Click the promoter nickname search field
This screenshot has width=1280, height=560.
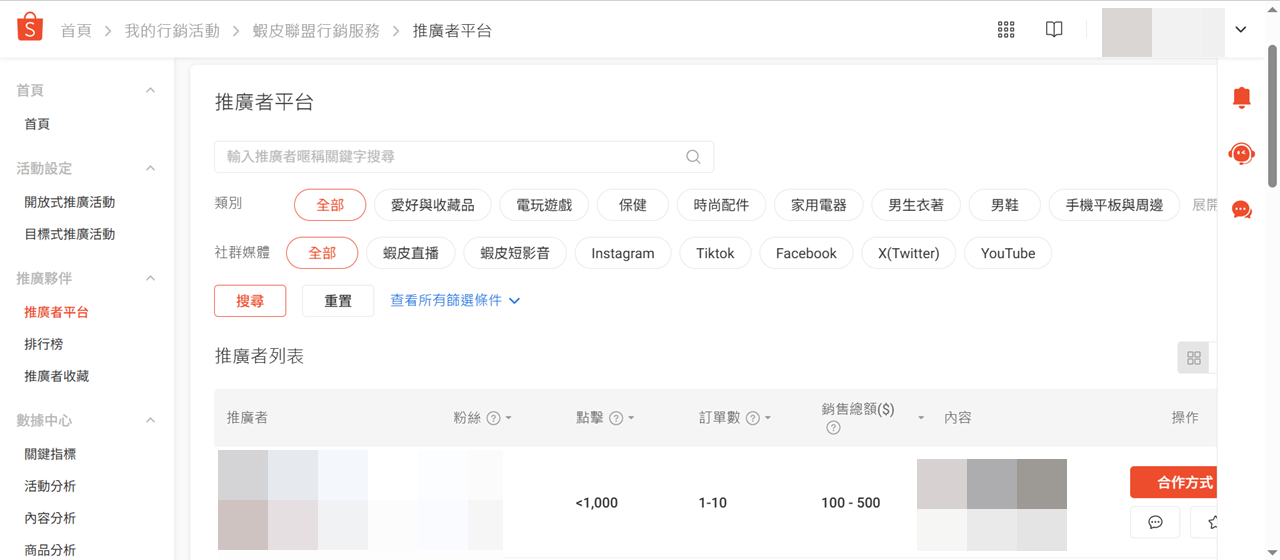coord(450,157)
